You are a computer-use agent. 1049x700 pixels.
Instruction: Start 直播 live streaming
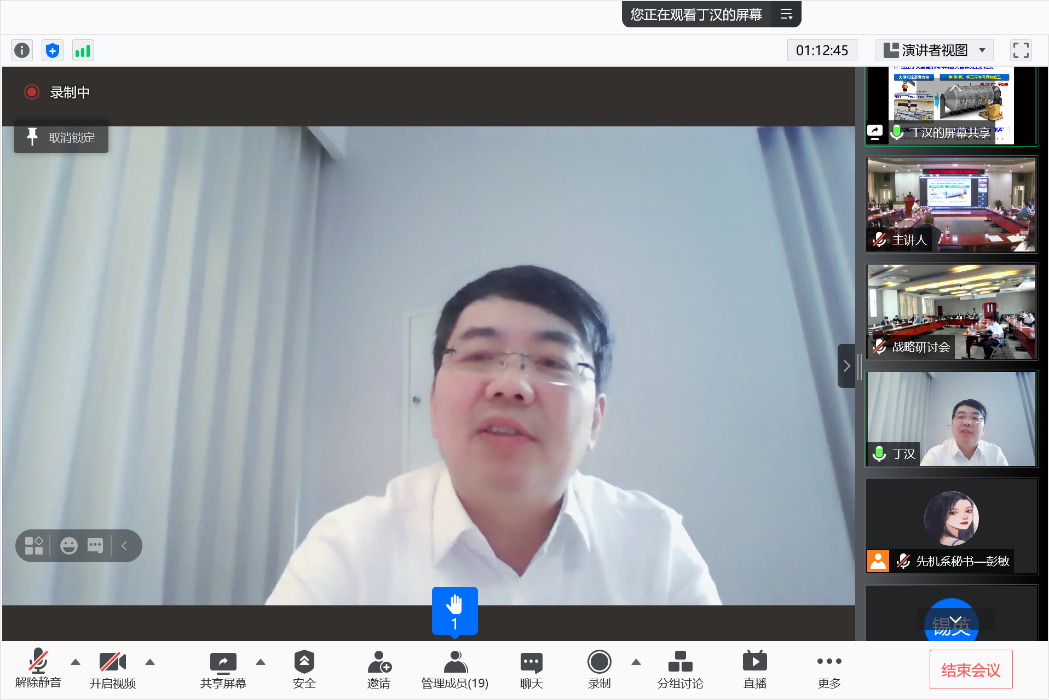point(754,669)
